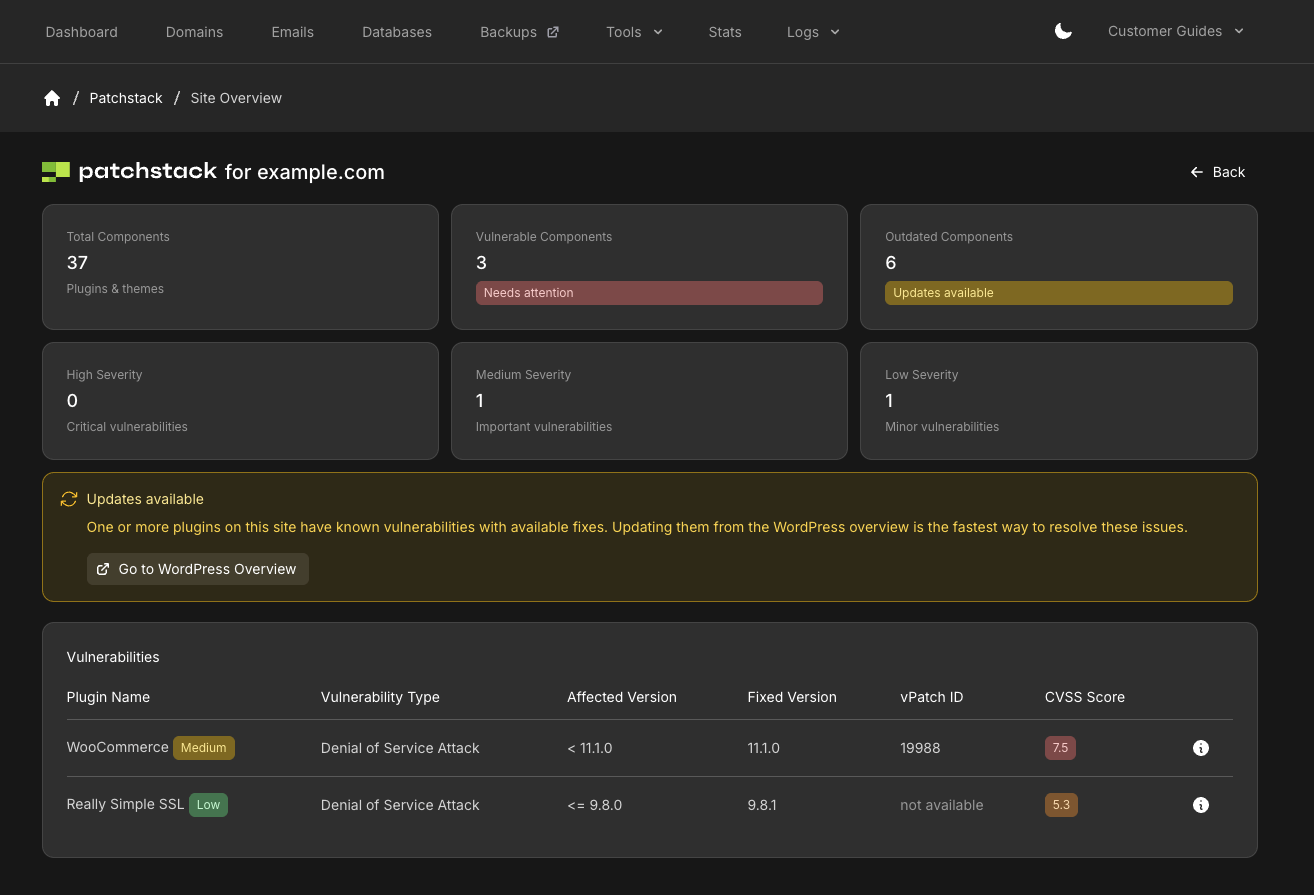Go to the Domains menu item
This screenshot has width=1314, height=895.
click(x=194, y=32)
